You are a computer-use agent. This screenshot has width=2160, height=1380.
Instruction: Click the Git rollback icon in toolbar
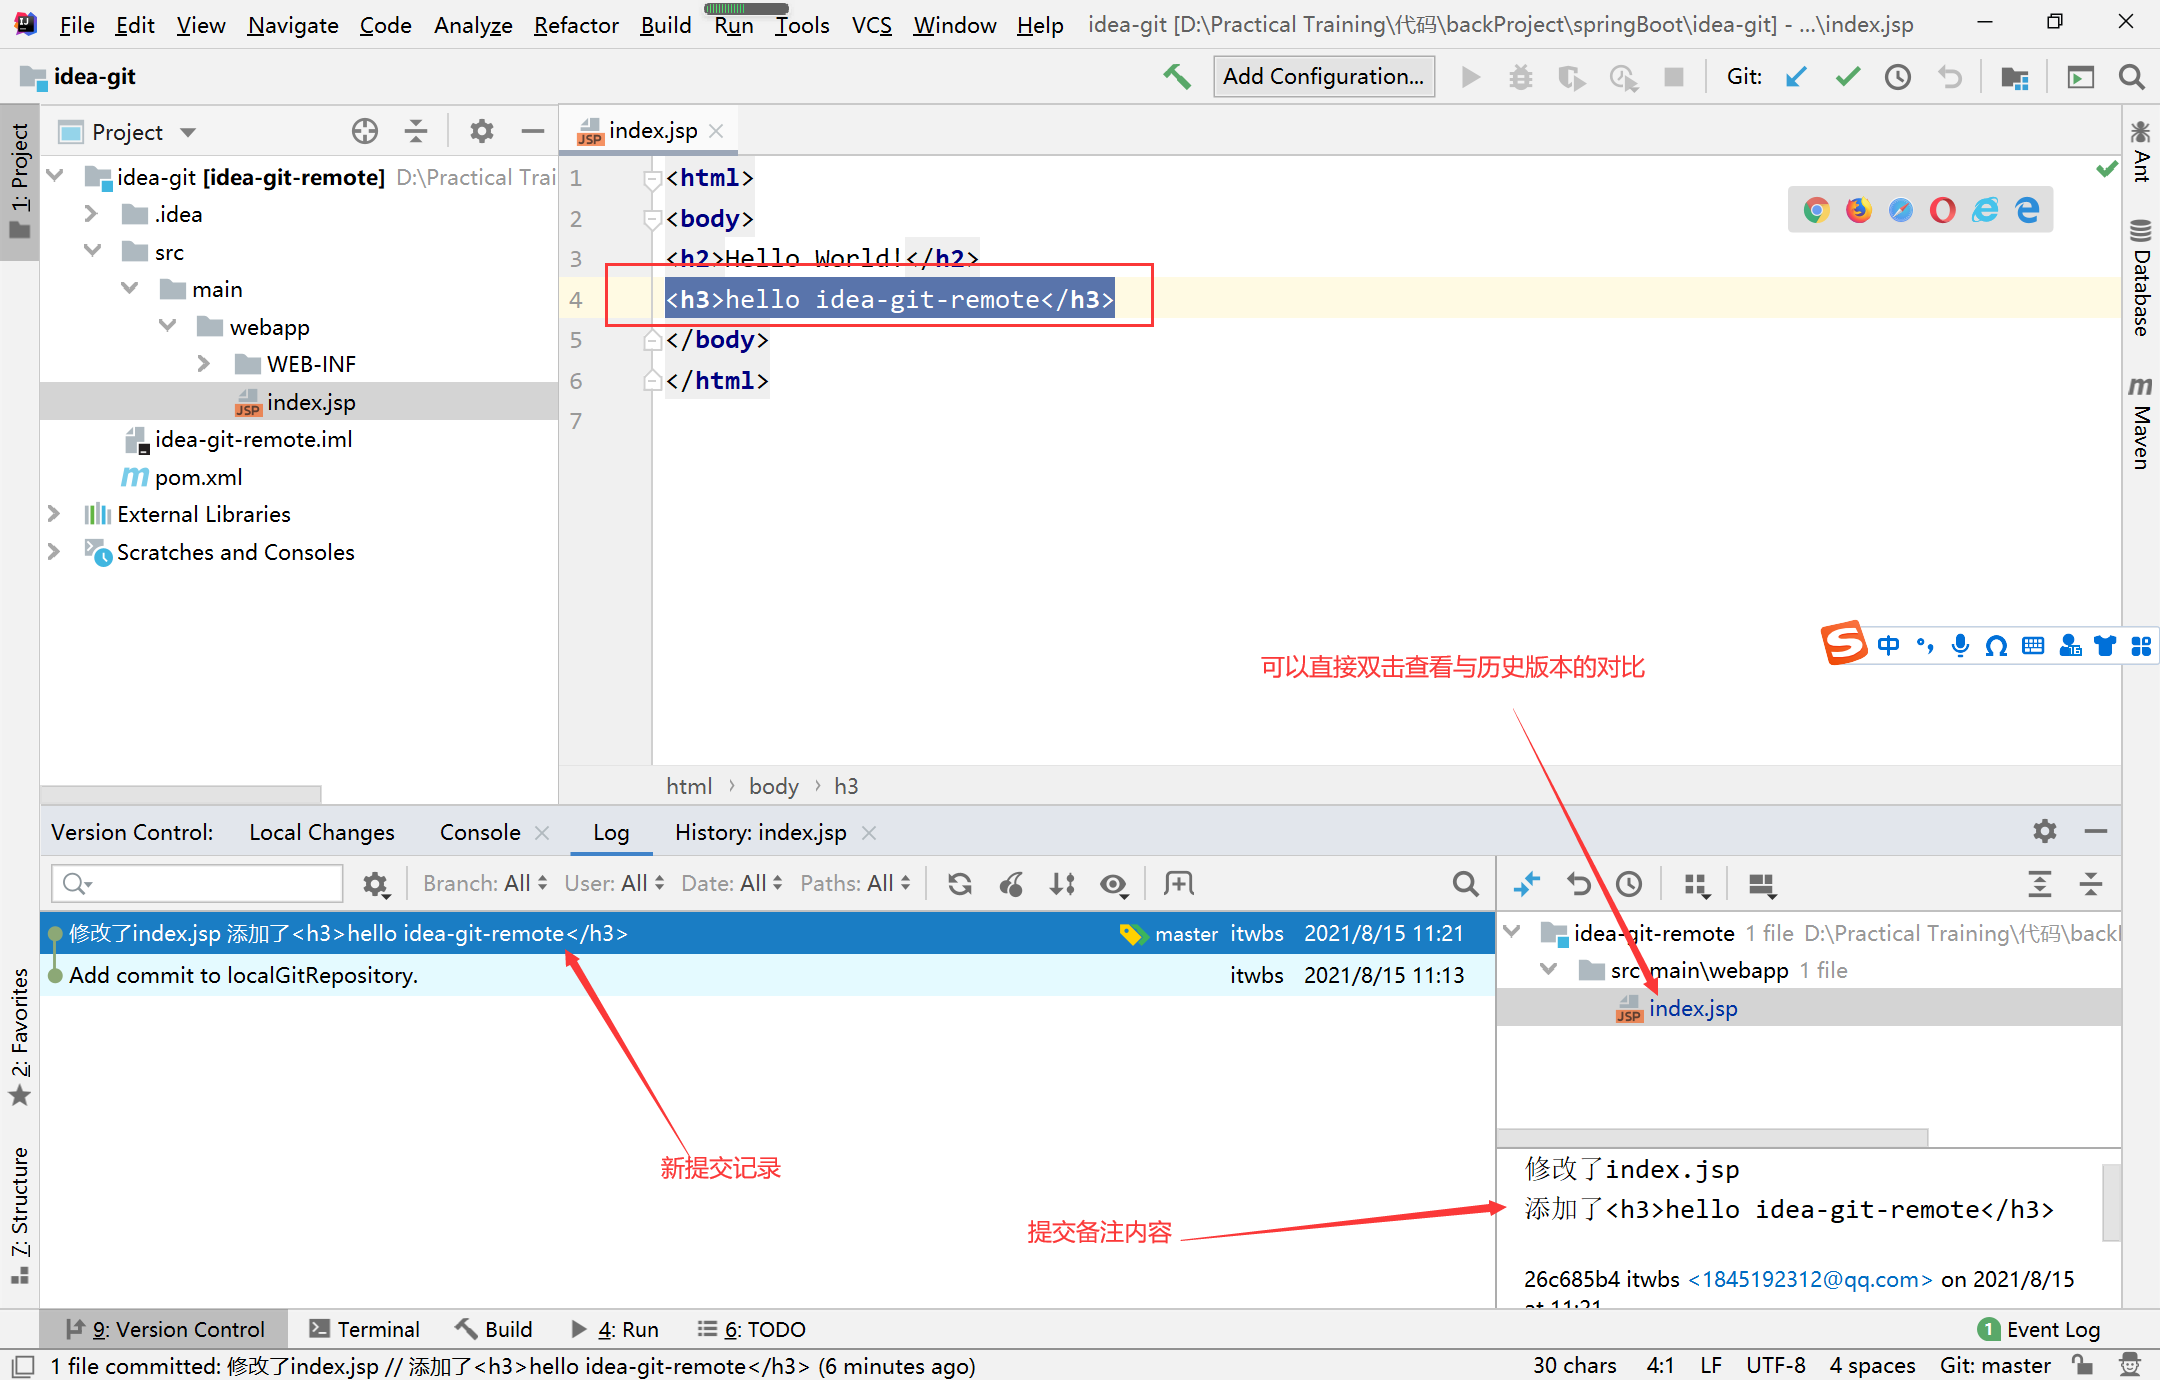[x=1952, y=79]
